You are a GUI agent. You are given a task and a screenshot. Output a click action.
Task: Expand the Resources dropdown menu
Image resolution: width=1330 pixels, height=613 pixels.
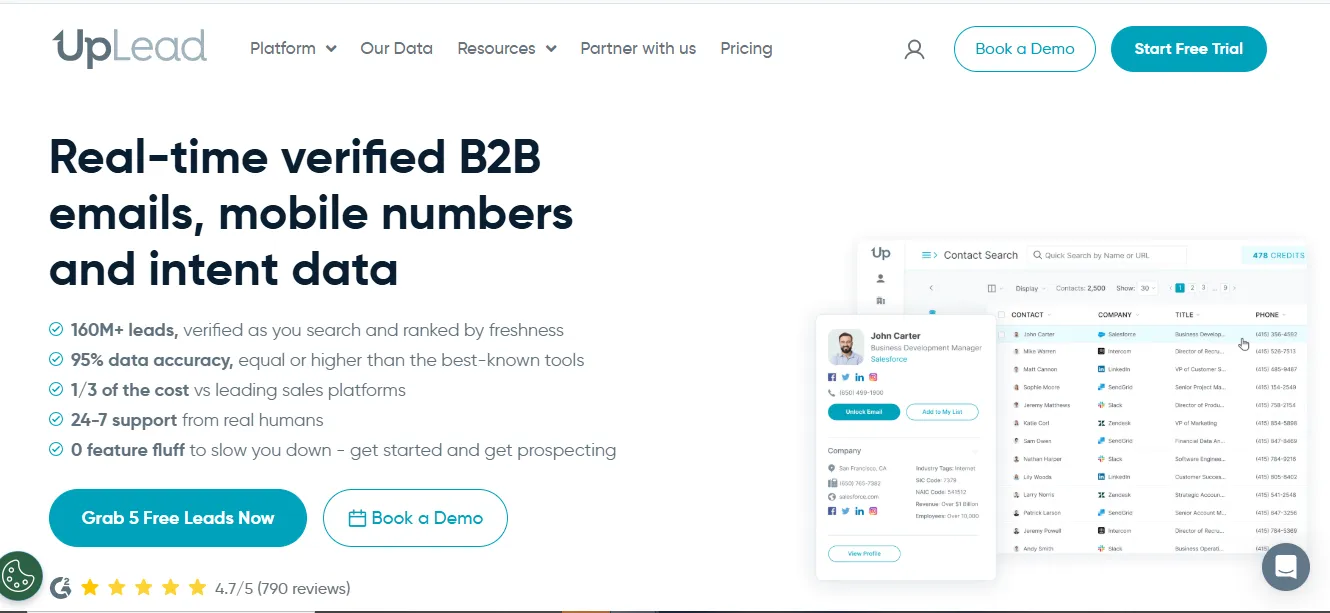(506, 48)
